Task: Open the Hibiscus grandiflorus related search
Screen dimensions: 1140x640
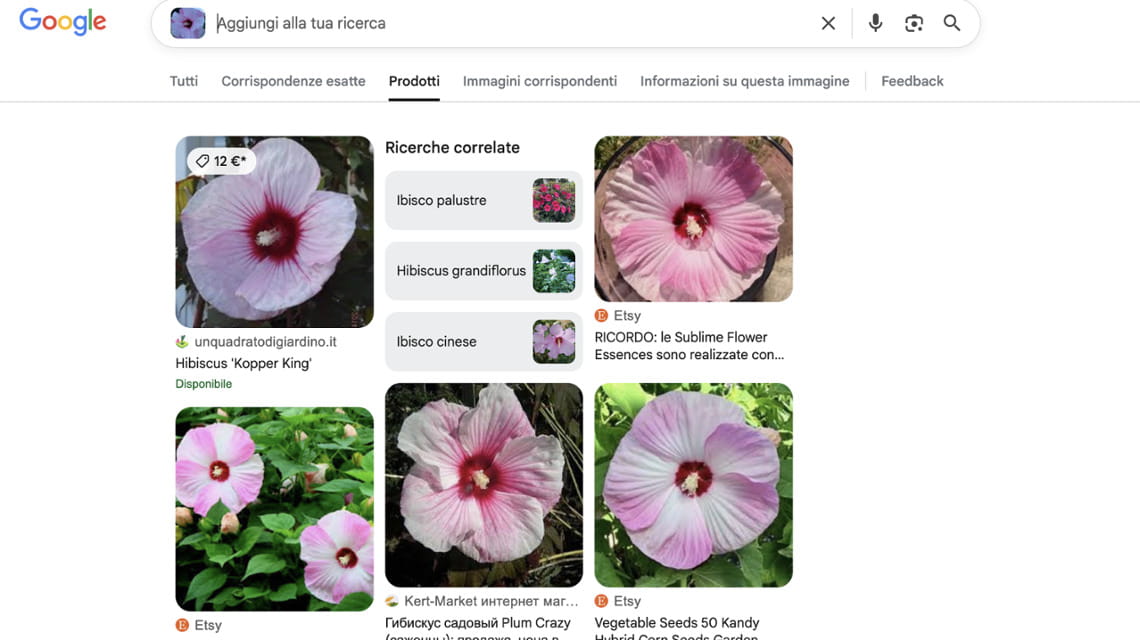Action: [x=483, y=270]
